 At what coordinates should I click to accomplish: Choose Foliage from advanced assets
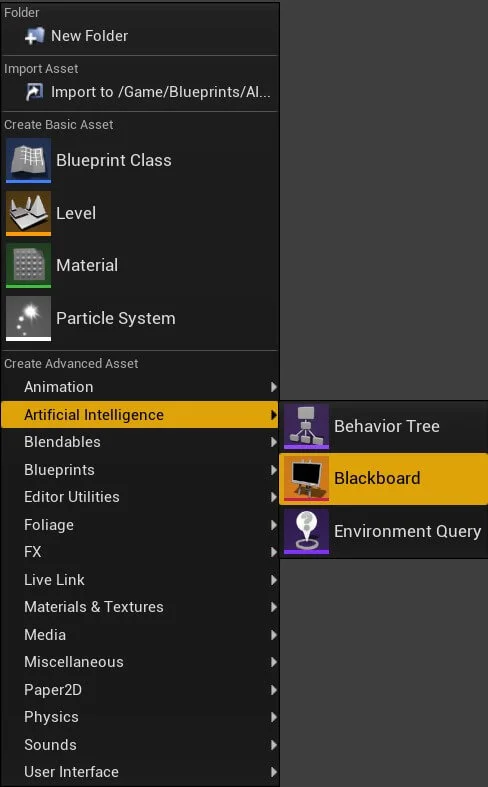click(x=140, y=525)
